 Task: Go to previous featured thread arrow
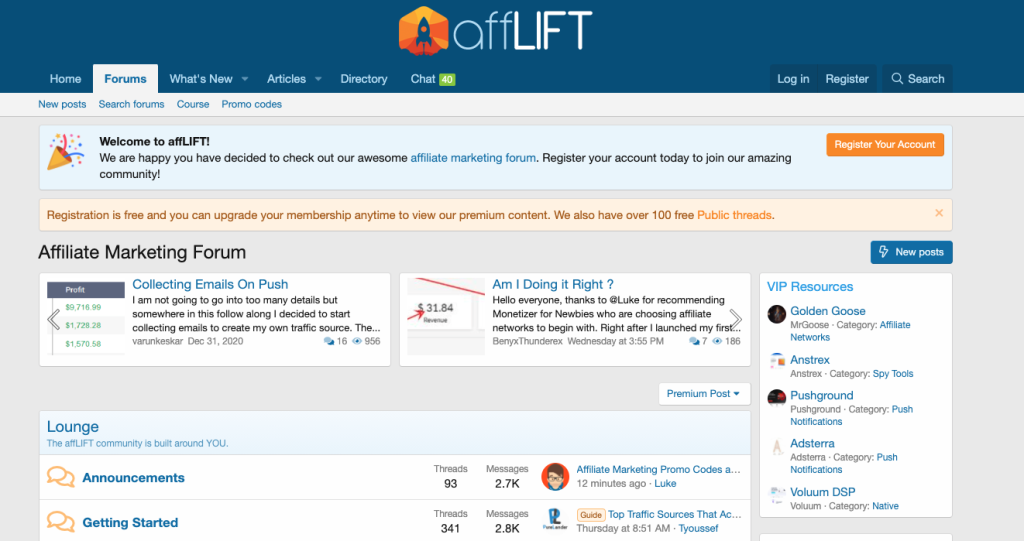pyautogui.click(x=54, y=319)
